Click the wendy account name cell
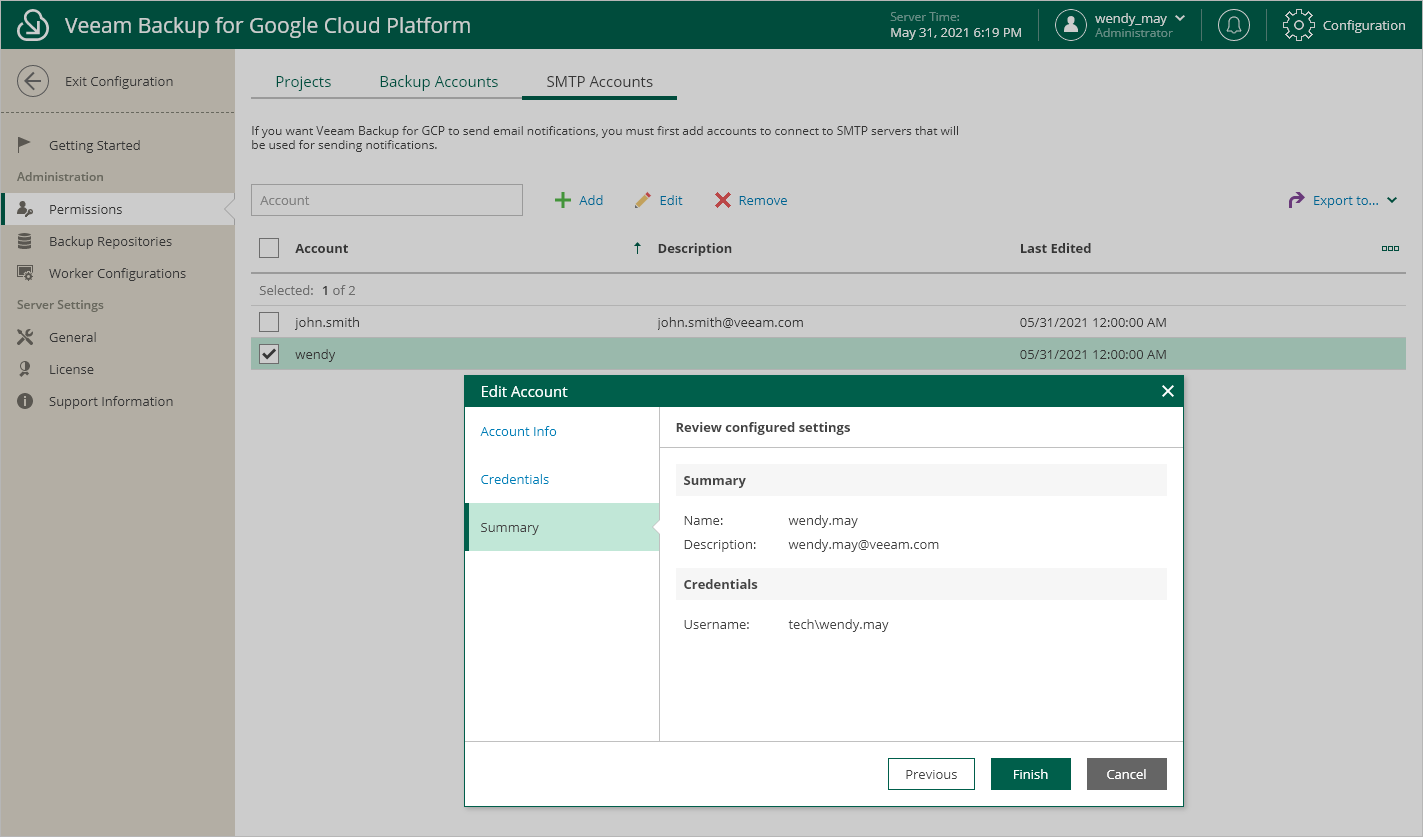The image size is (1423, 837). click(315, 354)
